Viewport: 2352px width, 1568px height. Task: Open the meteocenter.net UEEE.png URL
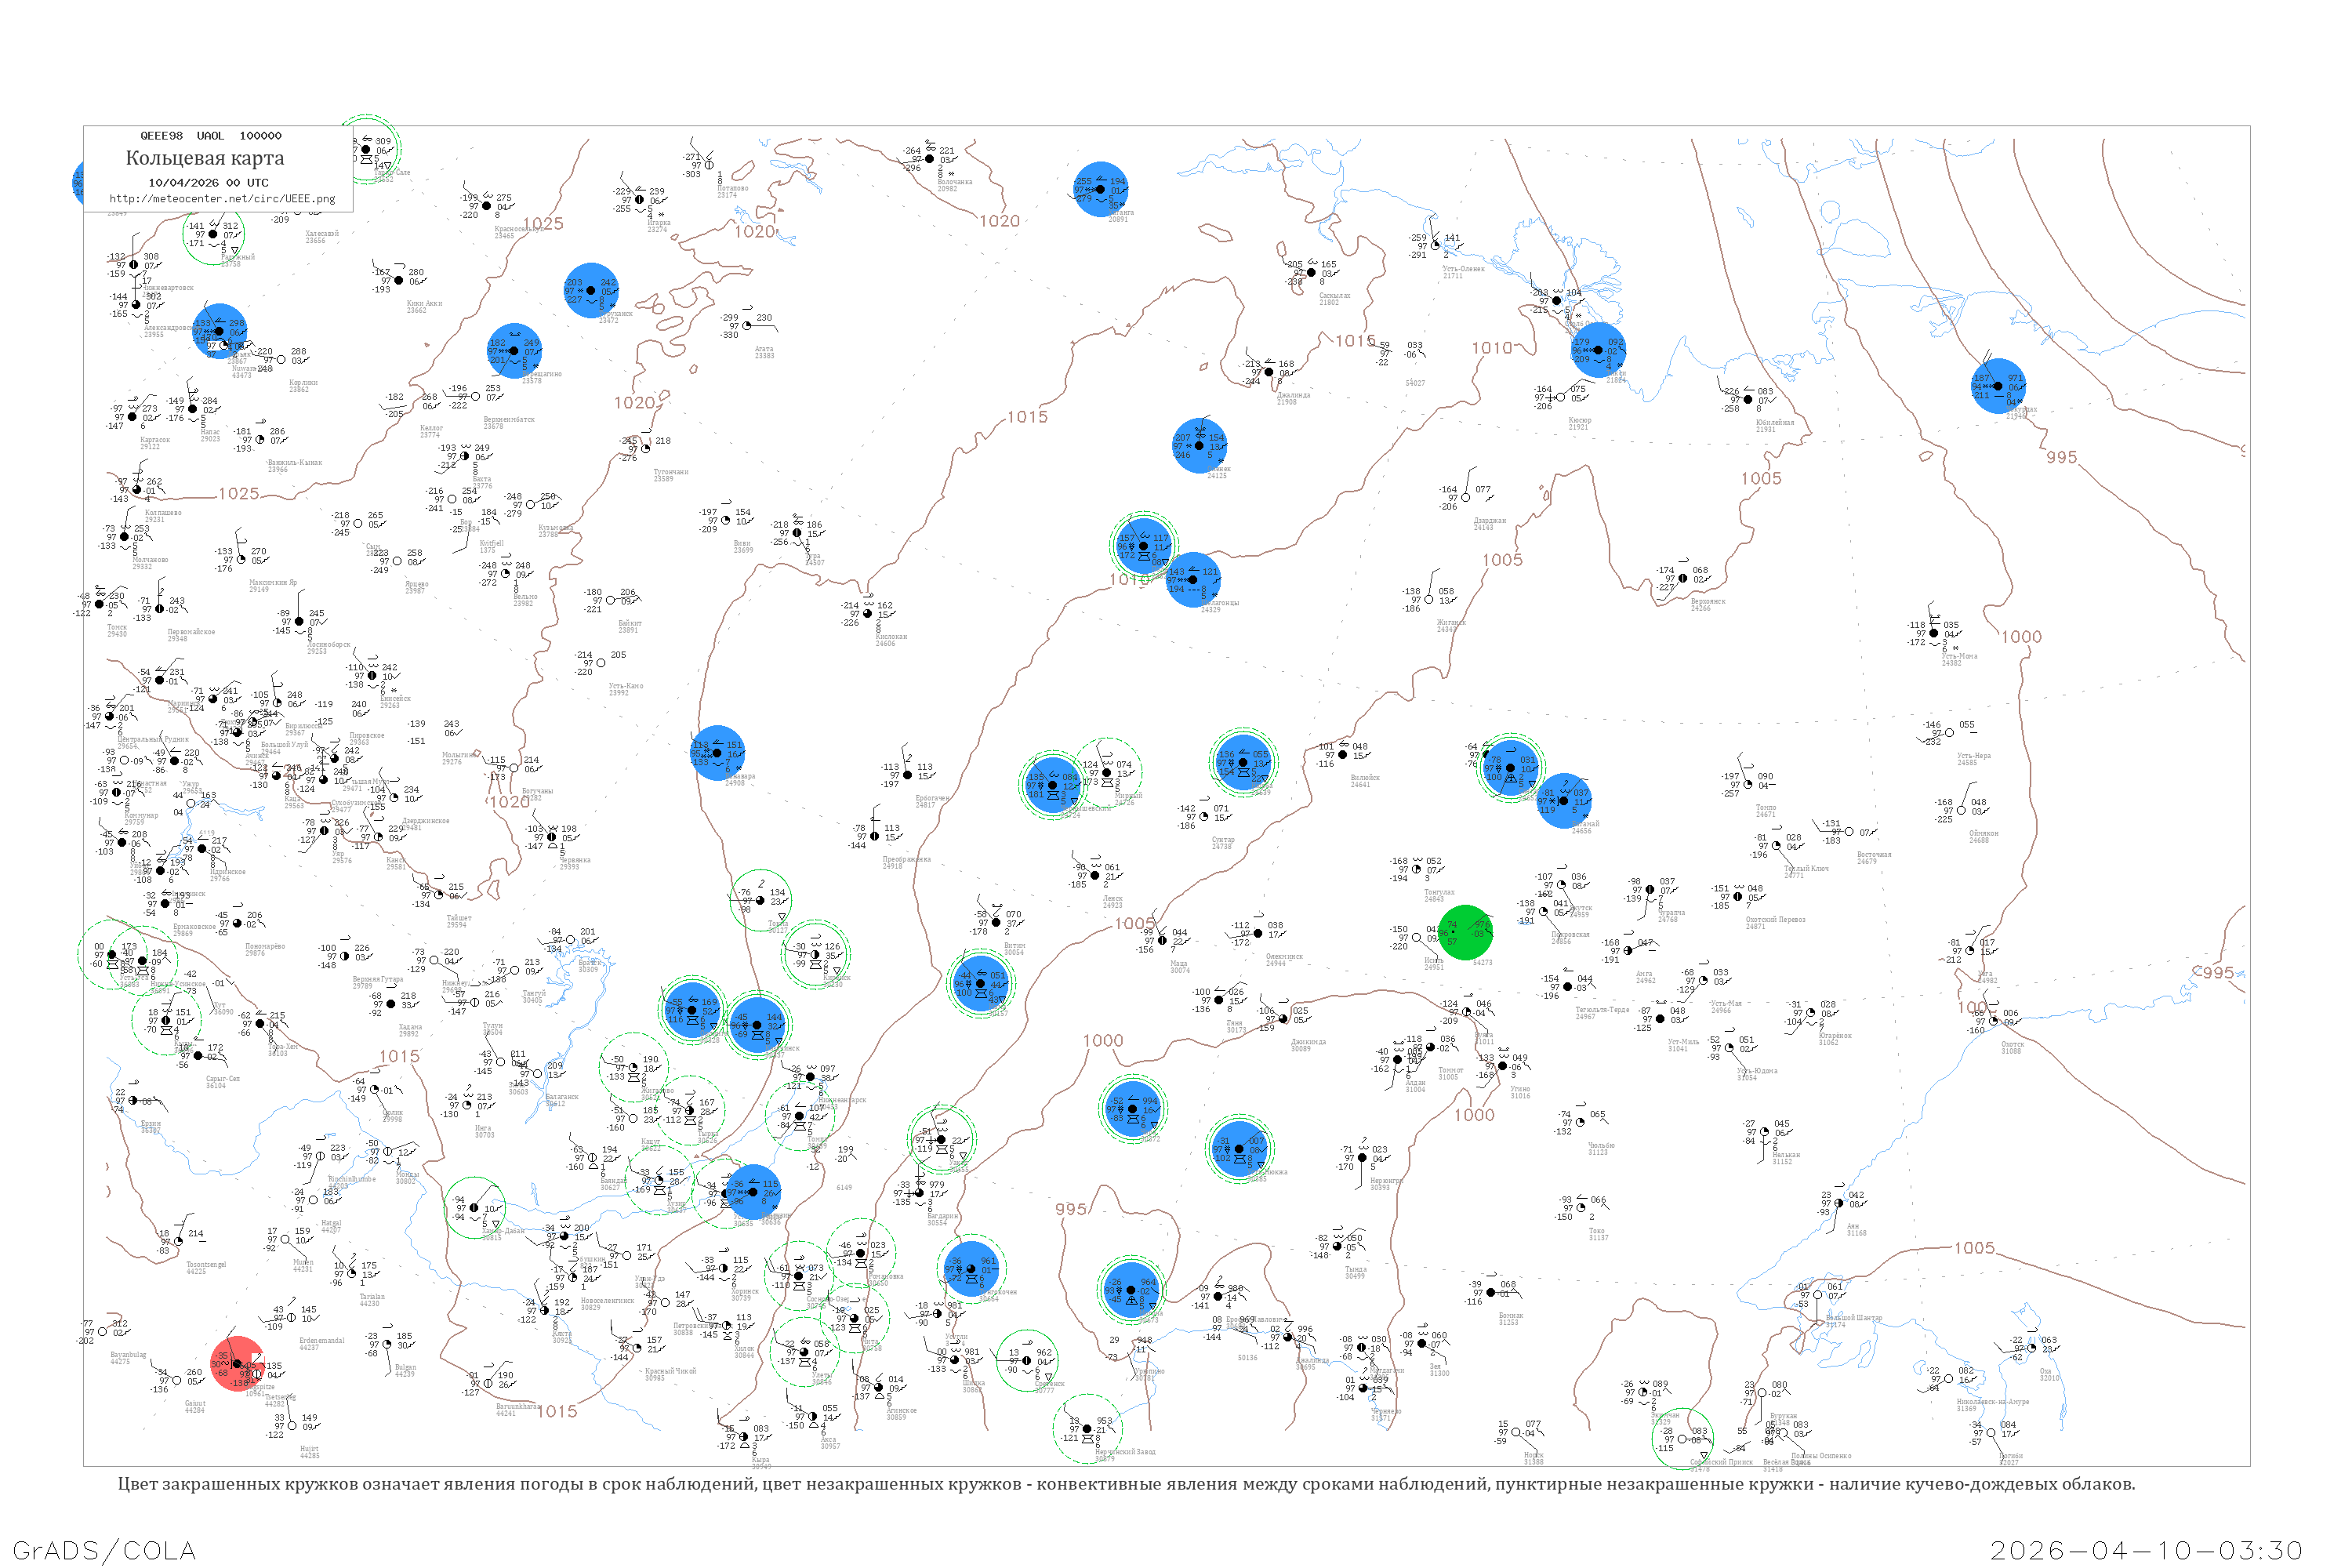pyautogui.click(x=222, y=199)
